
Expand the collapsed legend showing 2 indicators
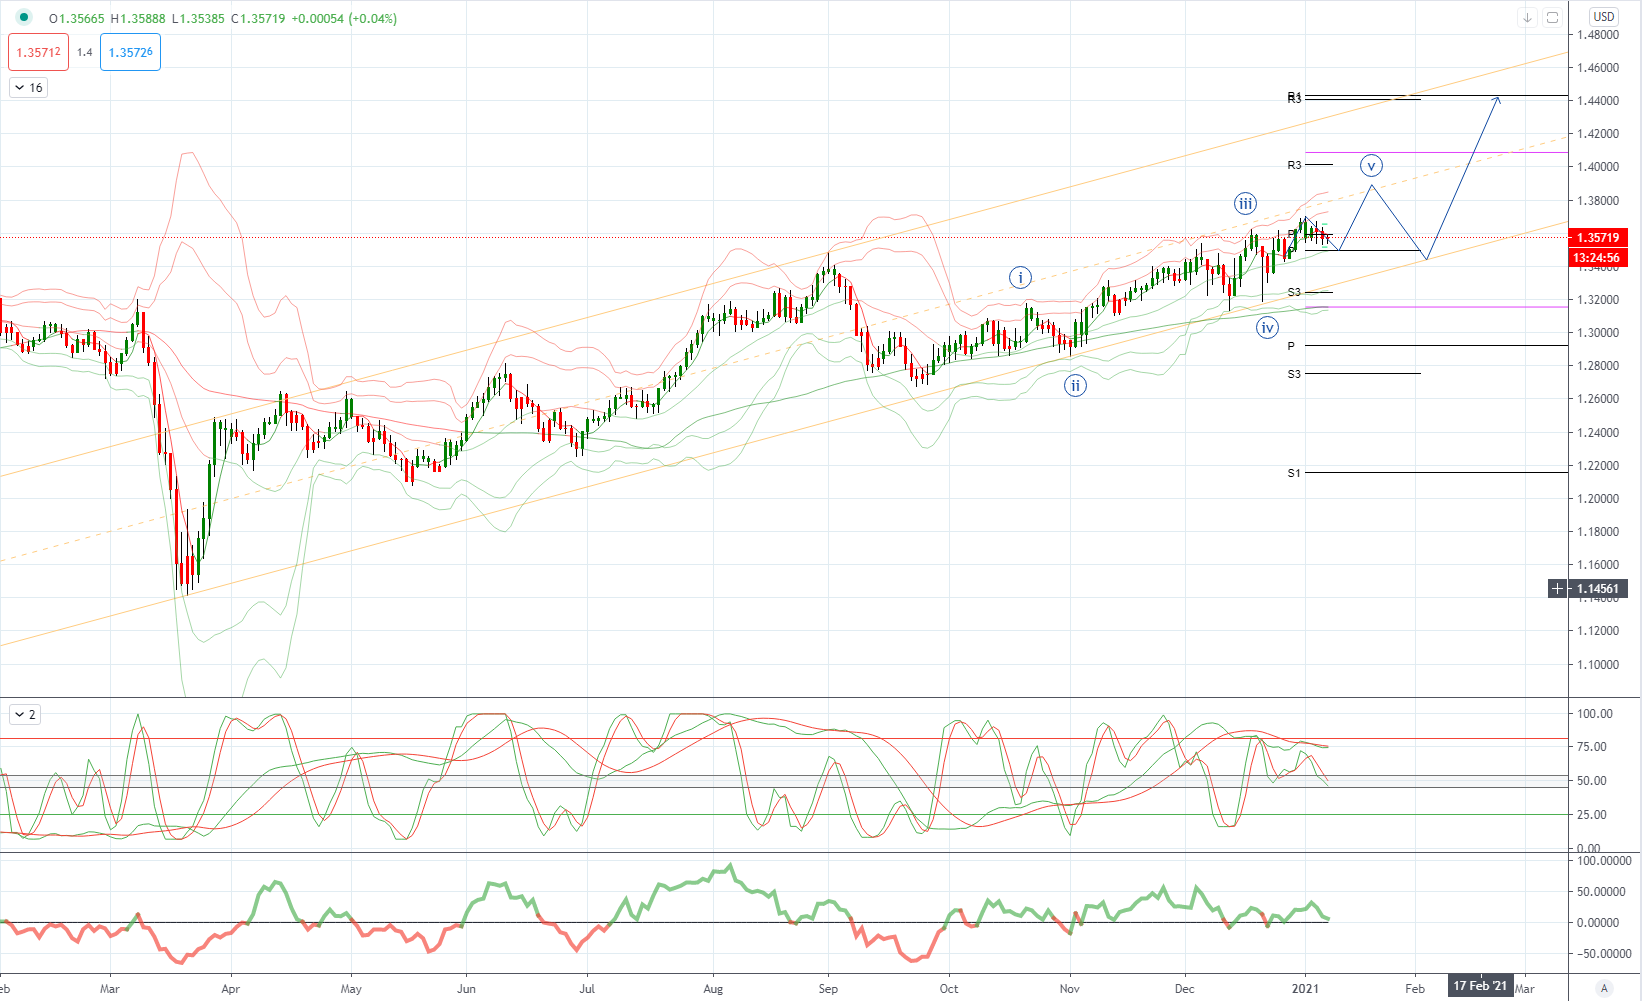point(25,714)
